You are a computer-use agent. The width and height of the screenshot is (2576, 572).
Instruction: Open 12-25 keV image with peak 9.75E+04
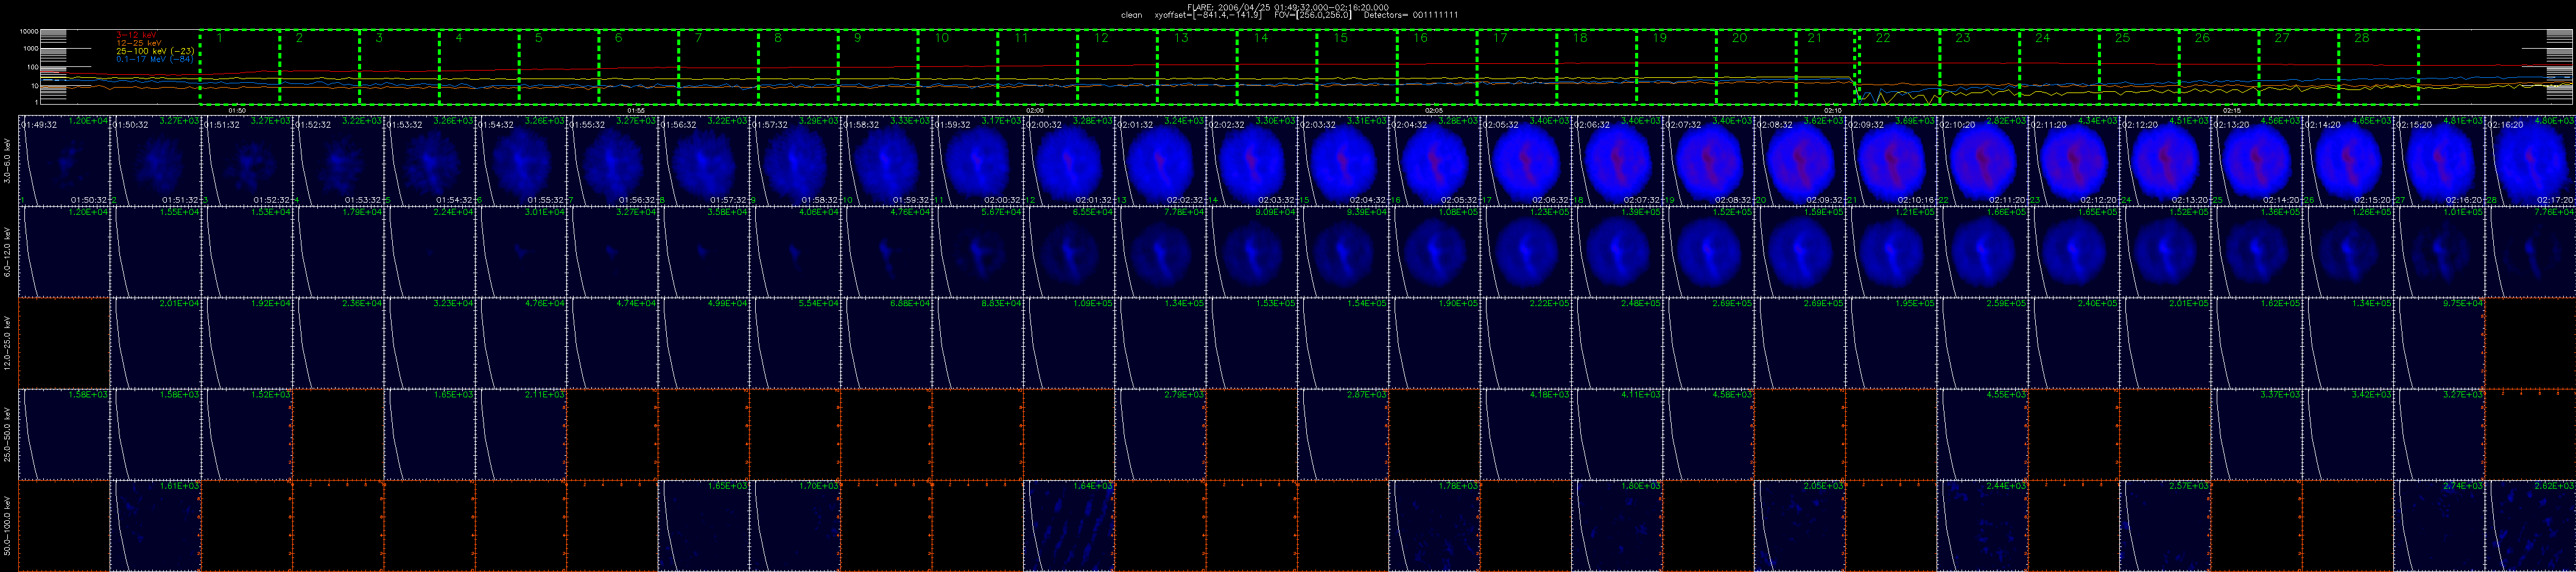click(2439, 343)
